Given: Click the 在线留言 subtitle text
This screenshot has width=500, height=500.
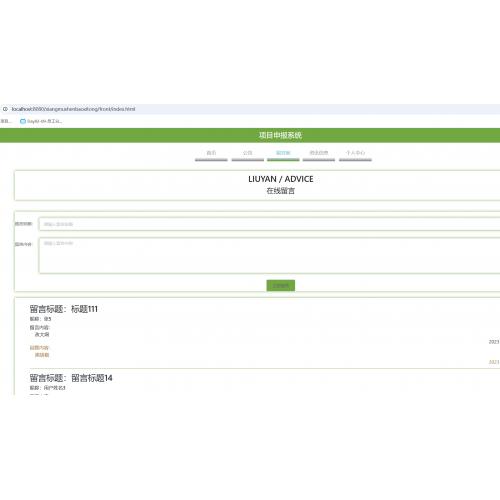Looking at the screenshot, I should pyautogui.click(x=281, y=191).
